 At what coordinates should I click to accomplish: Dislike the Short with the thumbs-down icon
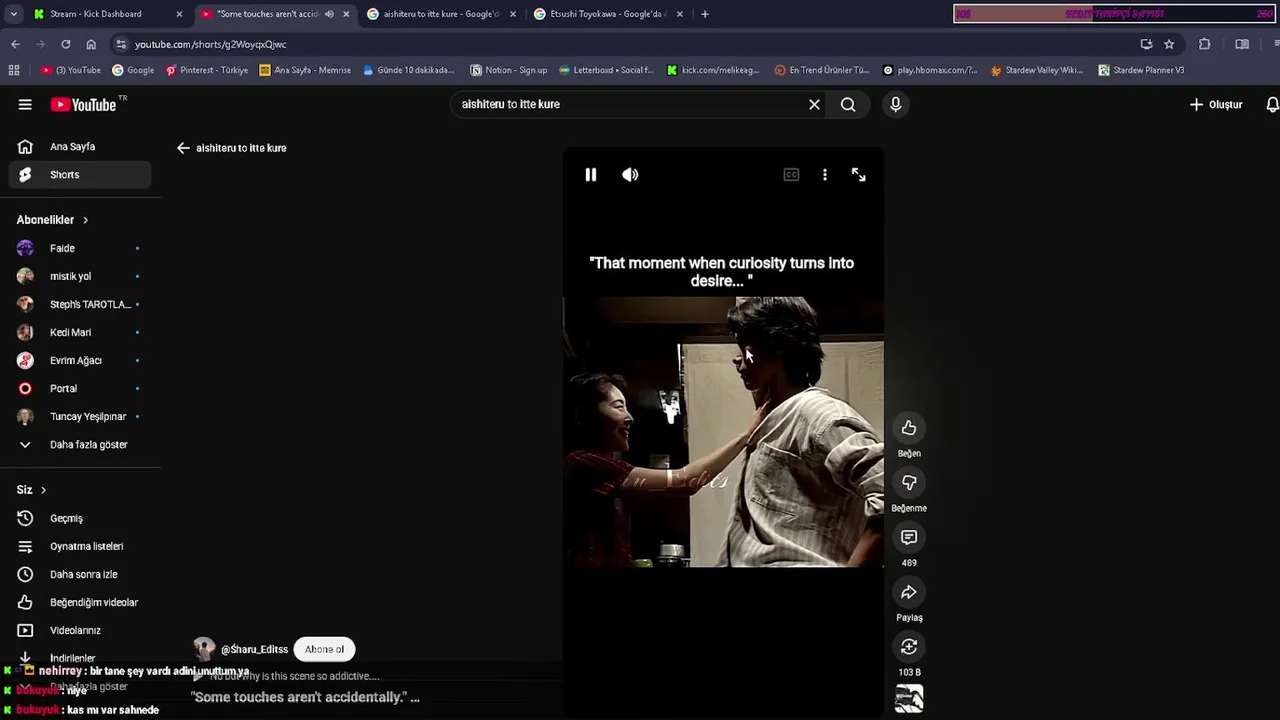pos(909,483)
